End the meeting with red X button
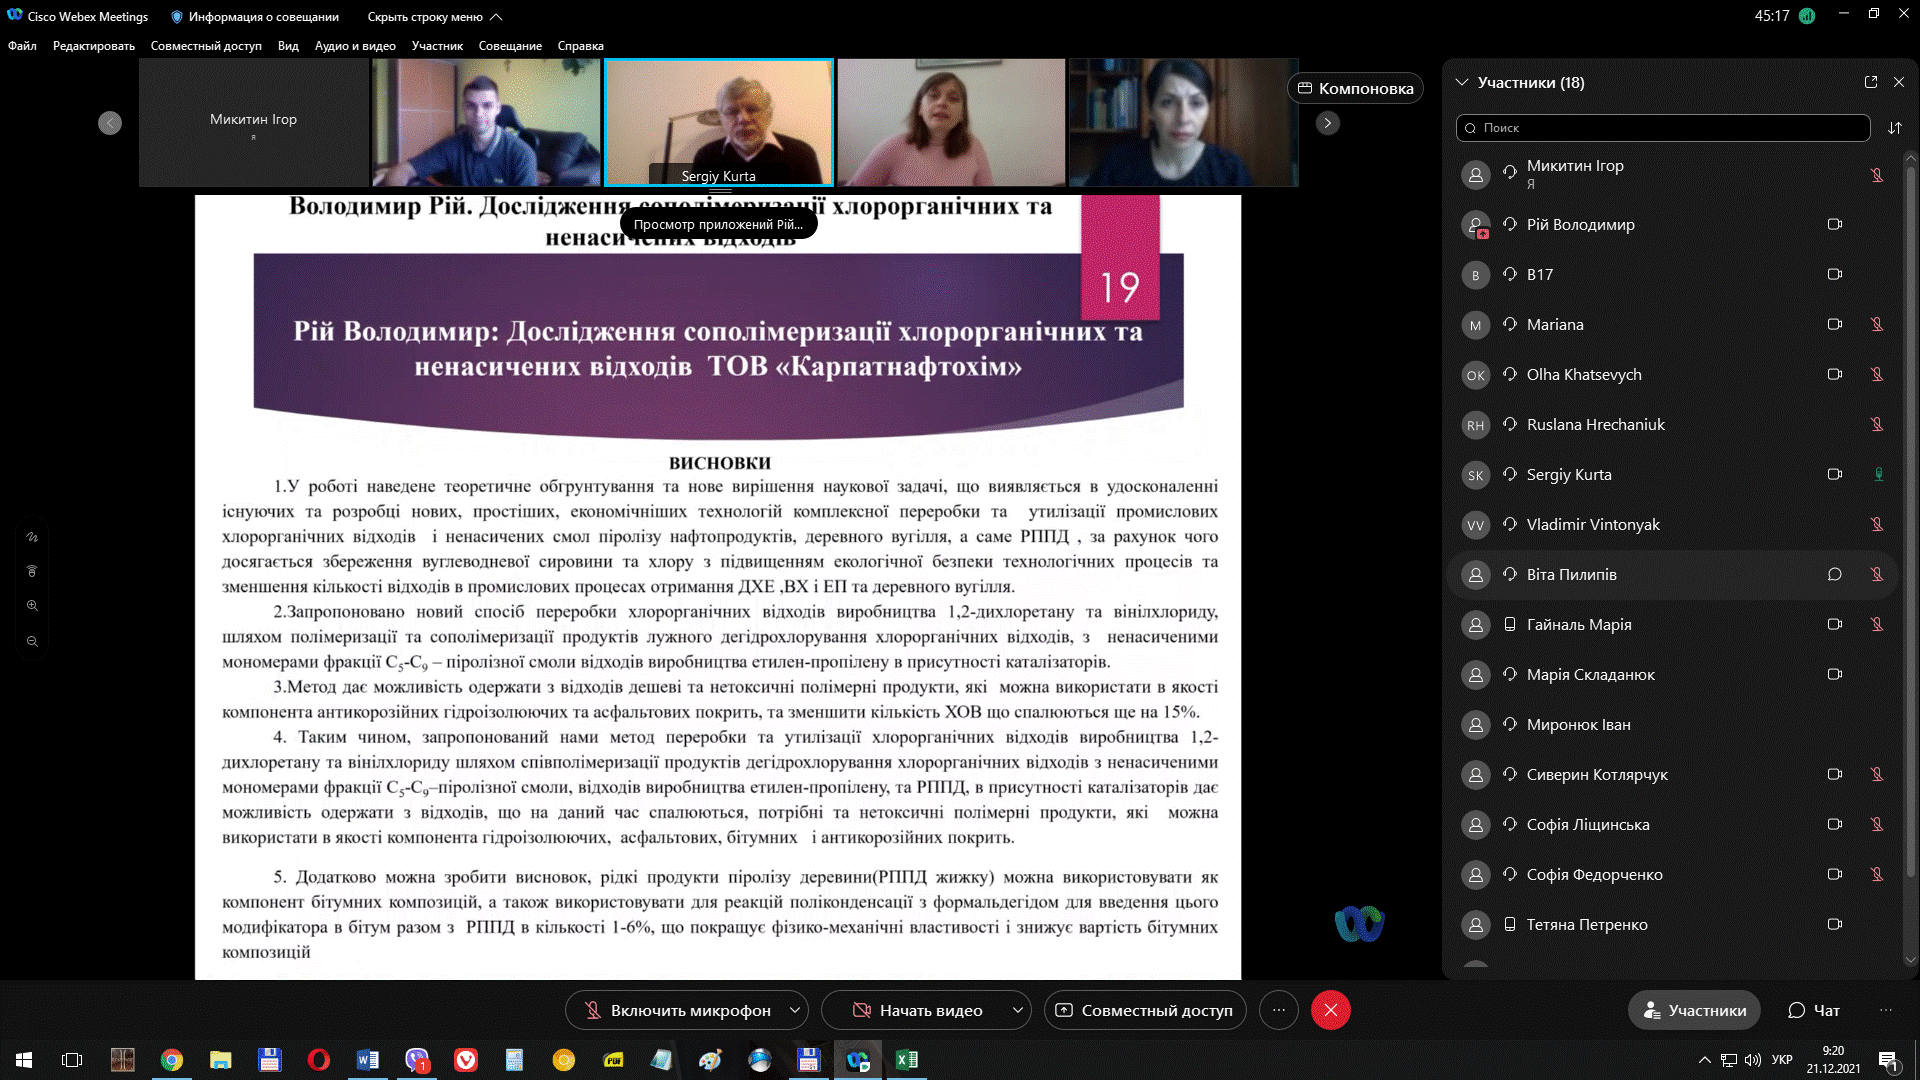 point(1330,1010)
